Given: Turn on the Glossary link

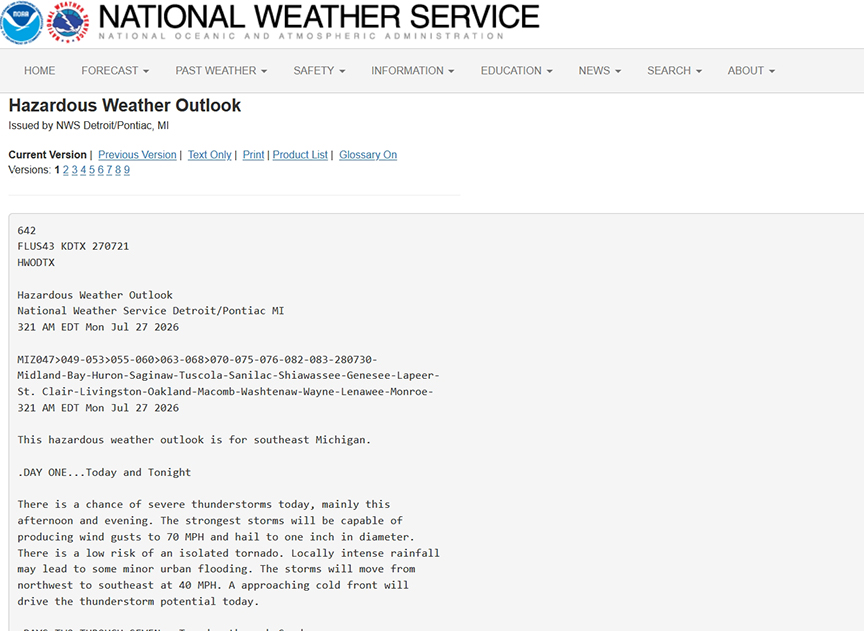Looking at the screenshot, I should tap(368, 155).
